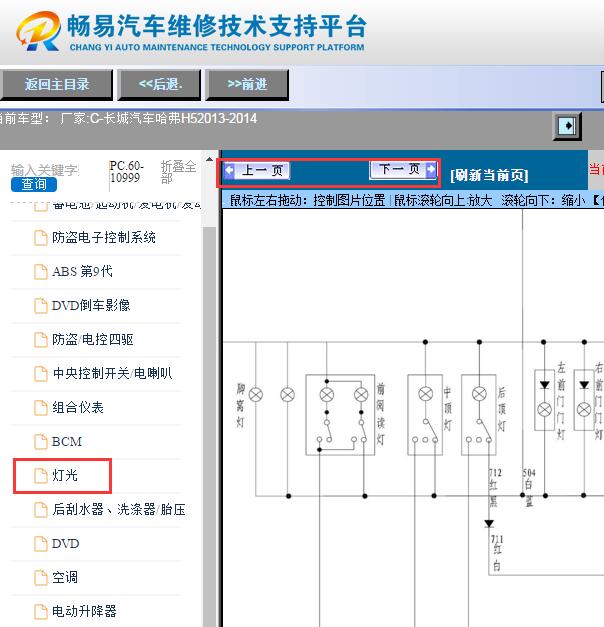Click the 查询 search button
The image size is (604, 627).
(34, 184)
